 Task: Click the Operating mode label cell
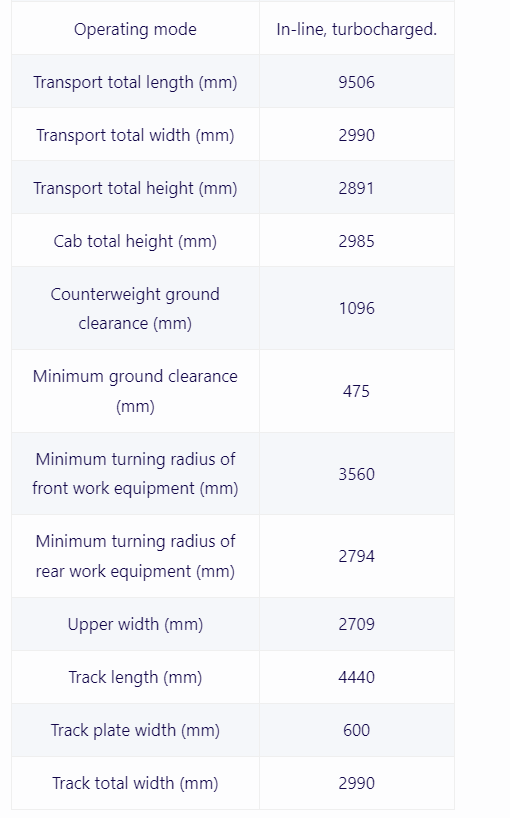pyautogui.click(x=135, y=29)
